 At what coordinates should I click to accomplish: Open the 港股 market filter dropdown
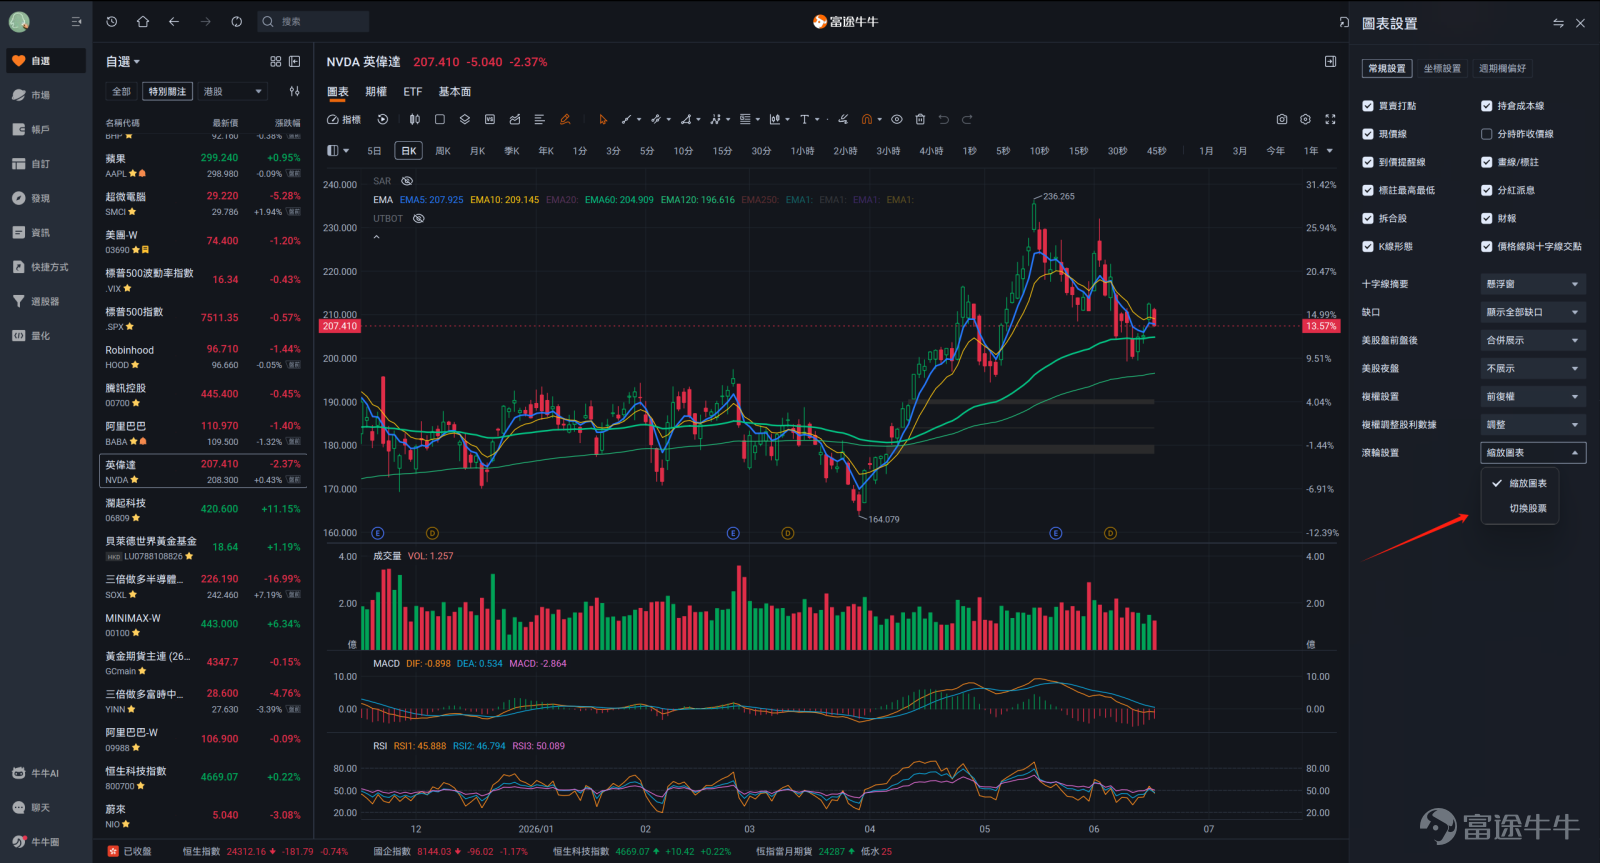click(x=233, y=91)
